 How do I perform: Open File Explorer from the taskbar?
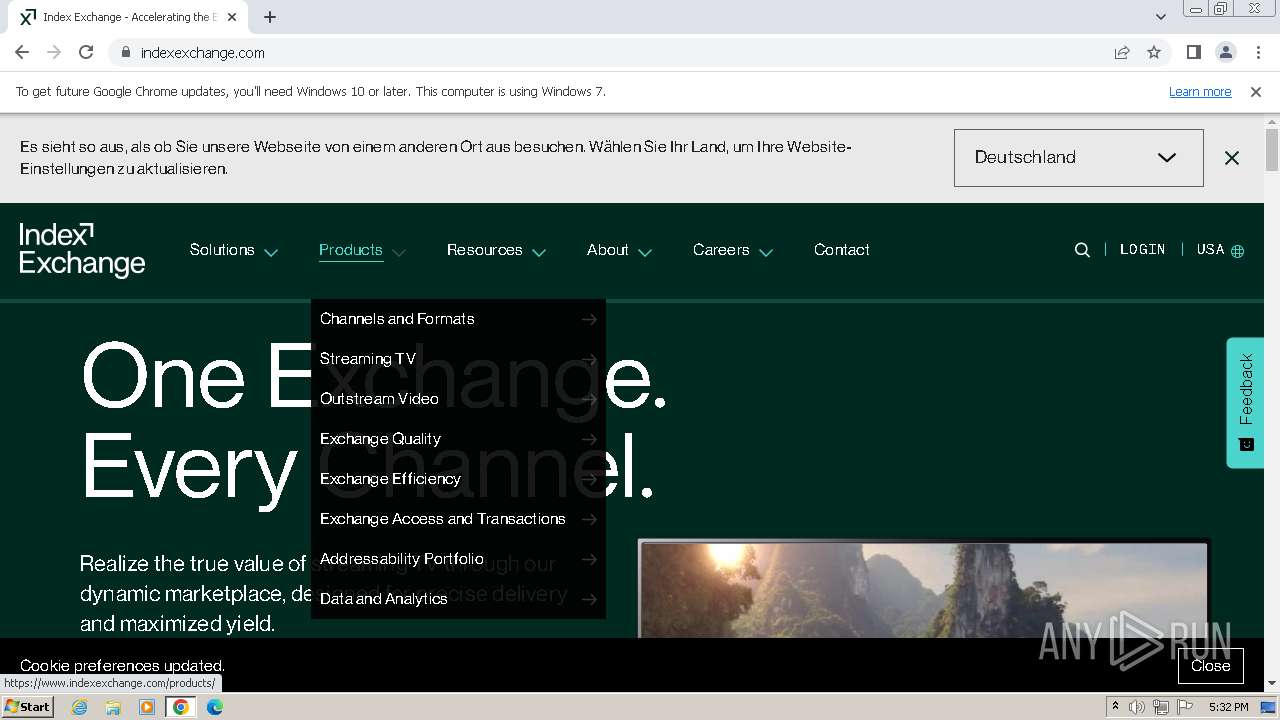pyautogui.click(x=113, y=707)
